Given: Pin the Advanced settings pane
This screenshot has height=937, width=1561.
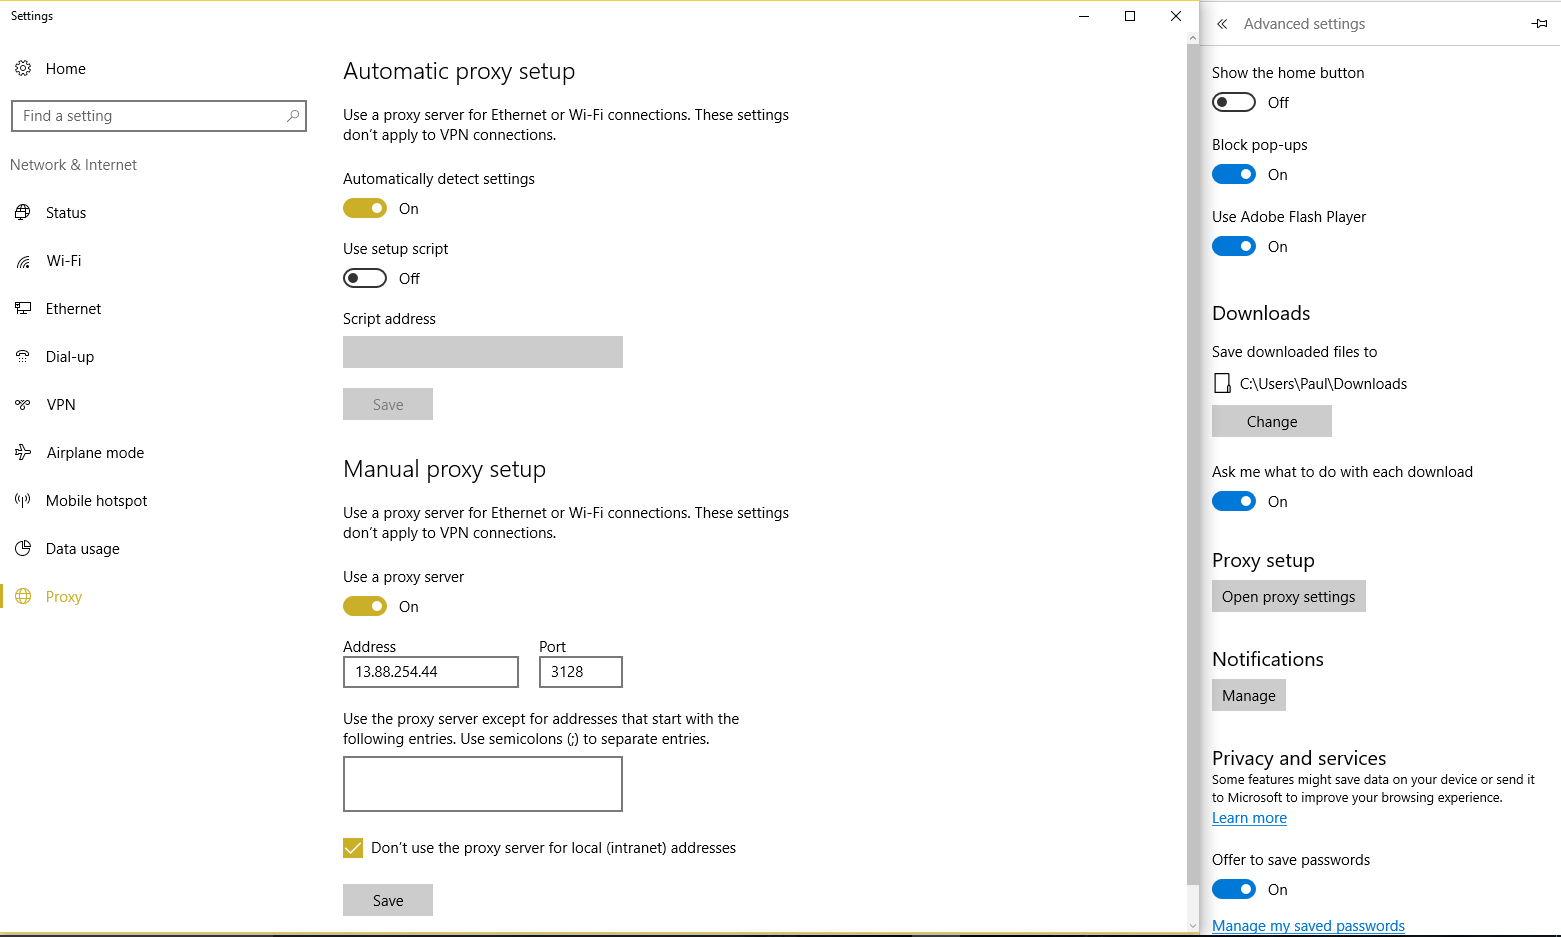Looking at the screenshot, I should coord(1539,24).
